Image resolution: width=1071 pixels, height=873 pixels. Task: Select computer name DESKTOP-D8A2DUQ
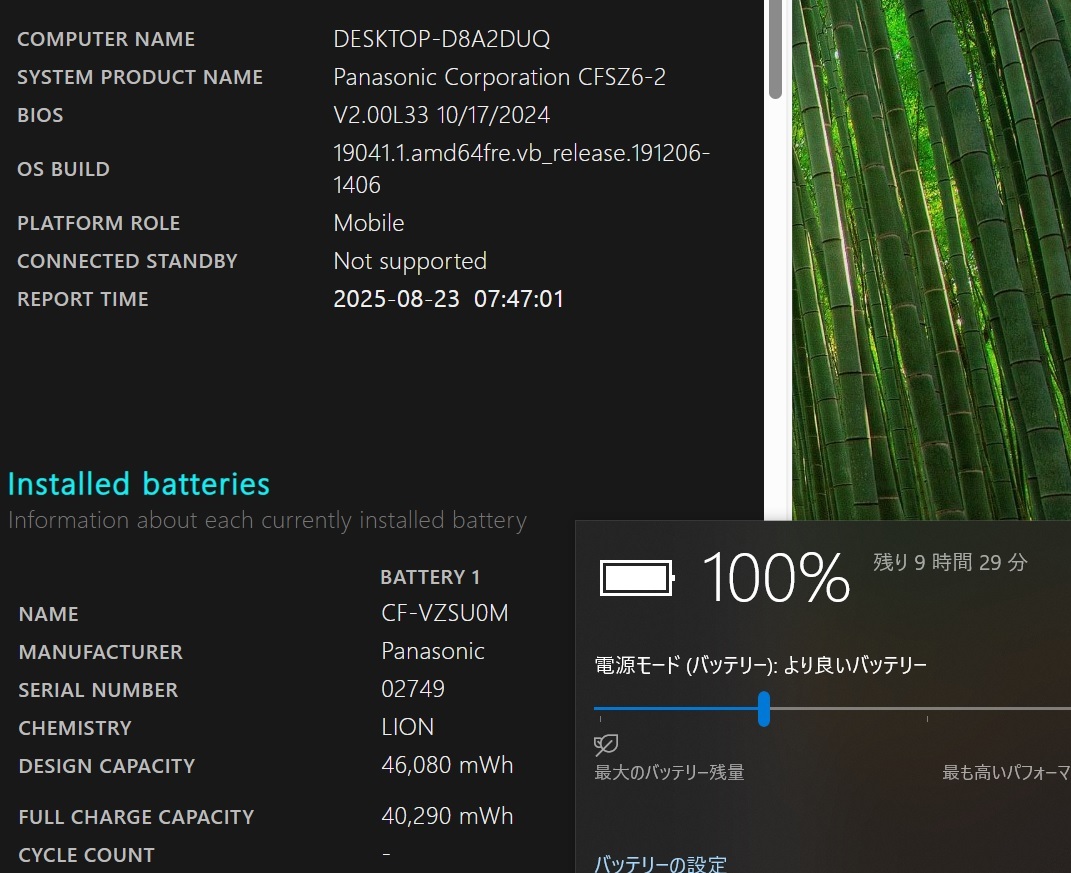coord(441,39)
